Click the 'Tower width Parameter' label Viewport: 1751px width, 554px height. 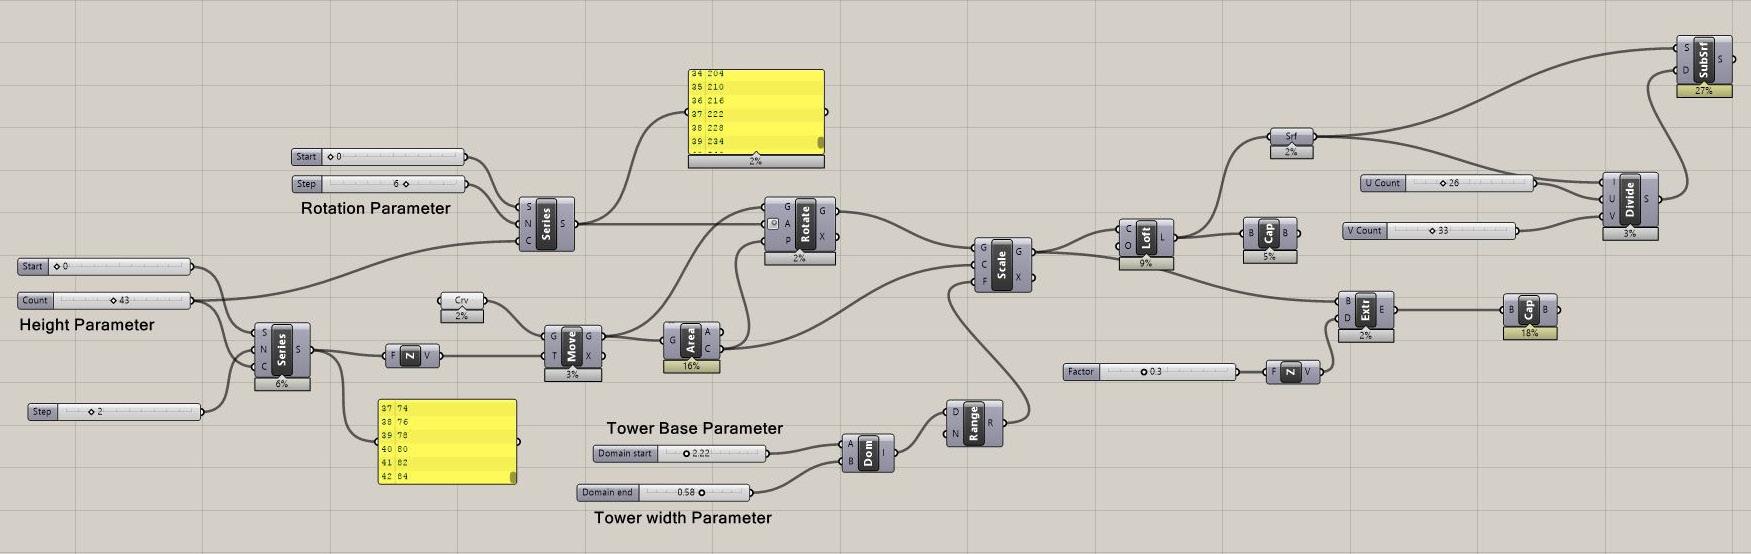[683, 518]
